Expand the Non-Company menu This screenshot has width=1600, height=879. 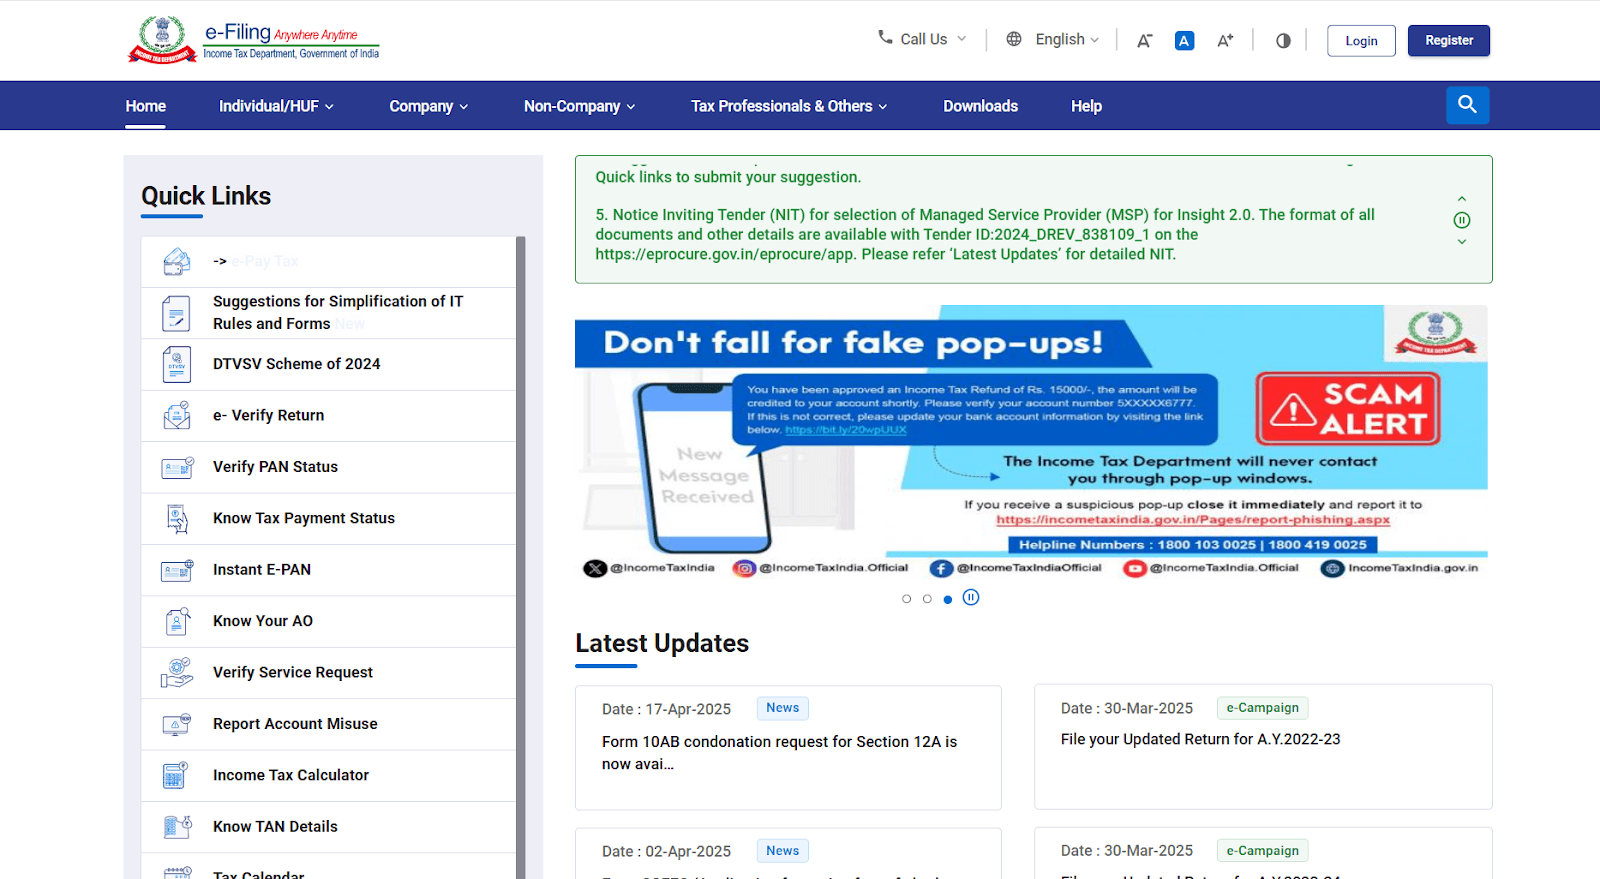tap(579, 106)
